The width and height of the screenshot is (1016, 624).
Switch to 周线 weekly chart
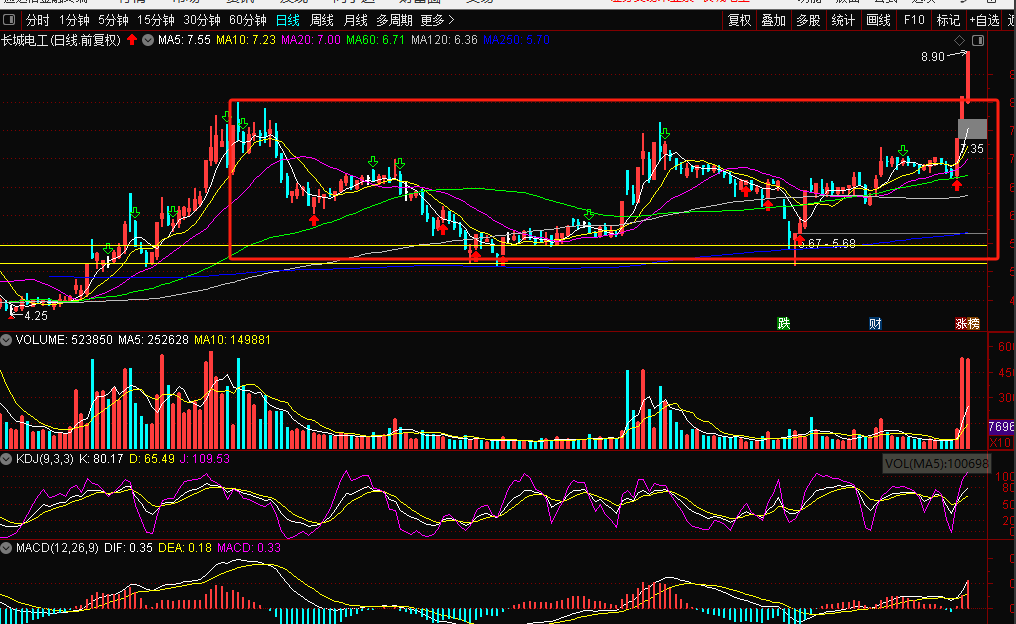(321, 20)
